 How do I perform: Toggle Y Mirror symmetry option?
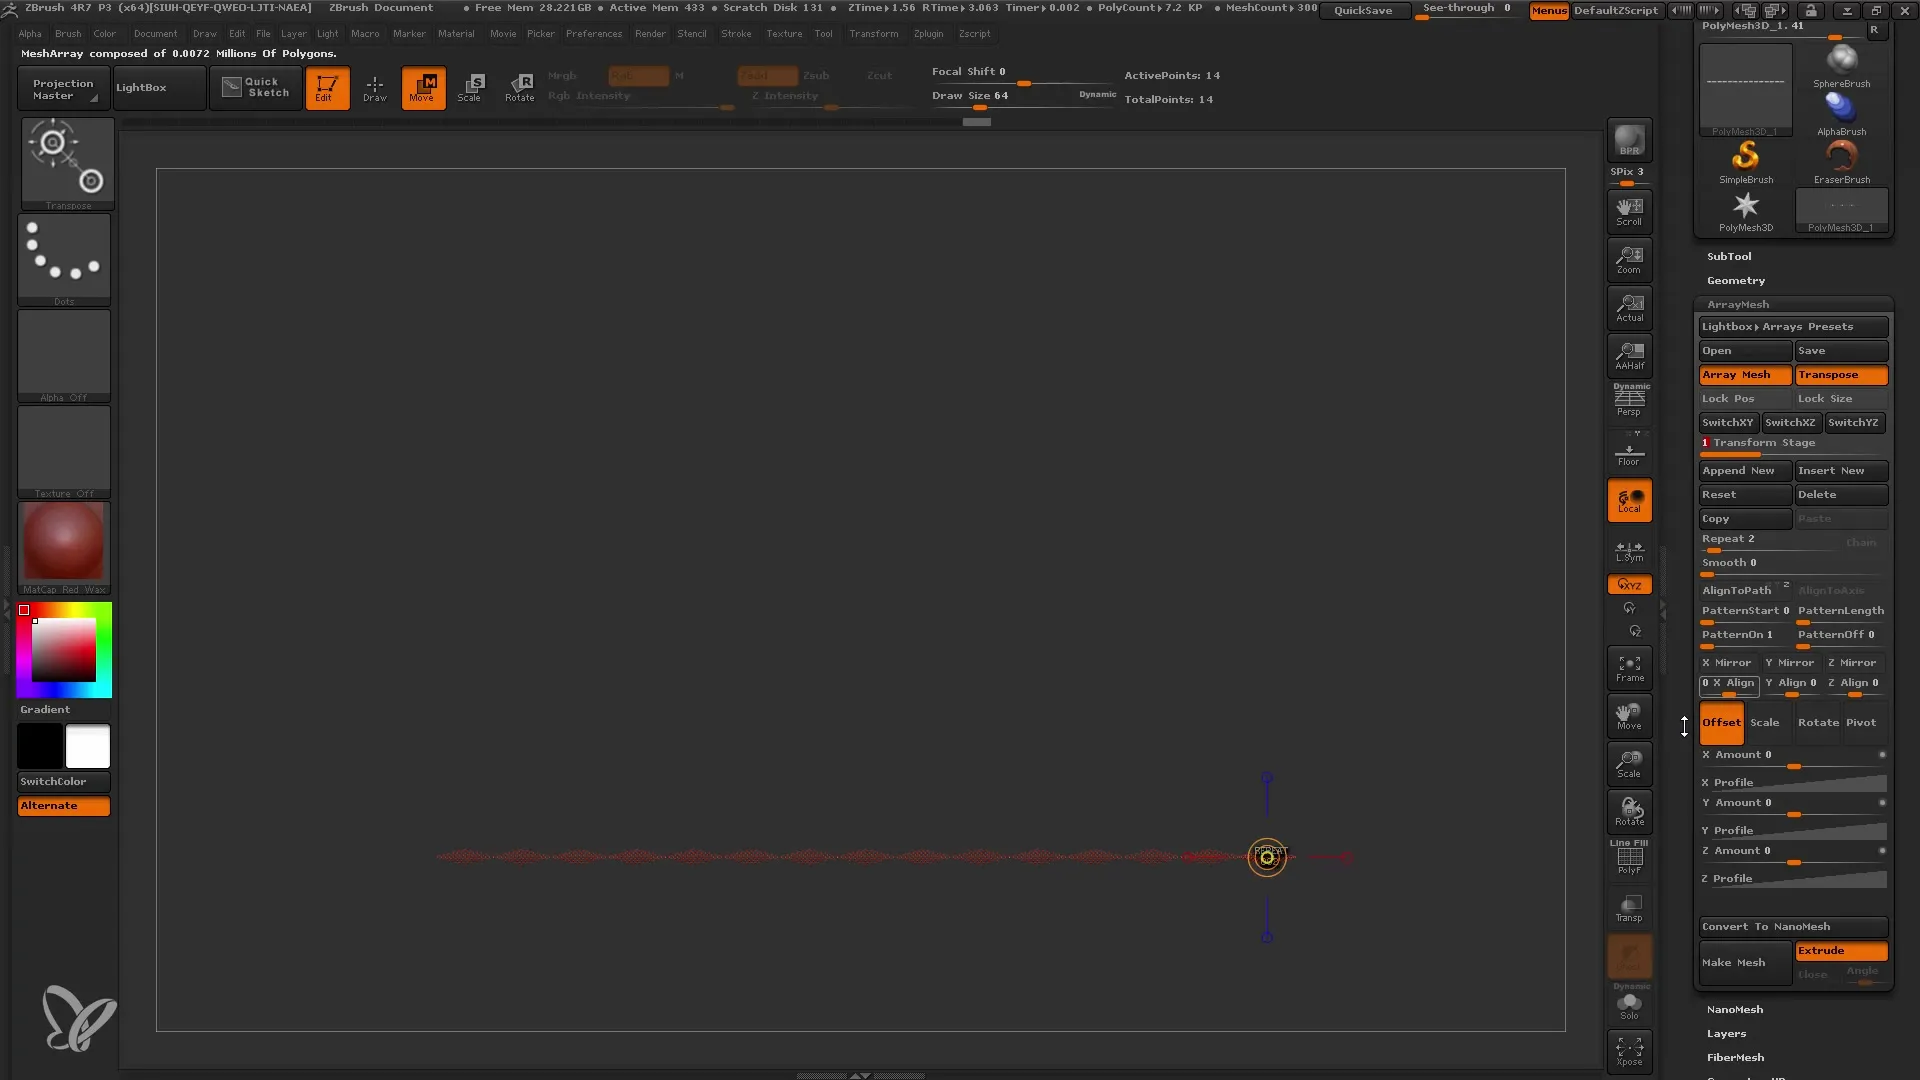1791,662
